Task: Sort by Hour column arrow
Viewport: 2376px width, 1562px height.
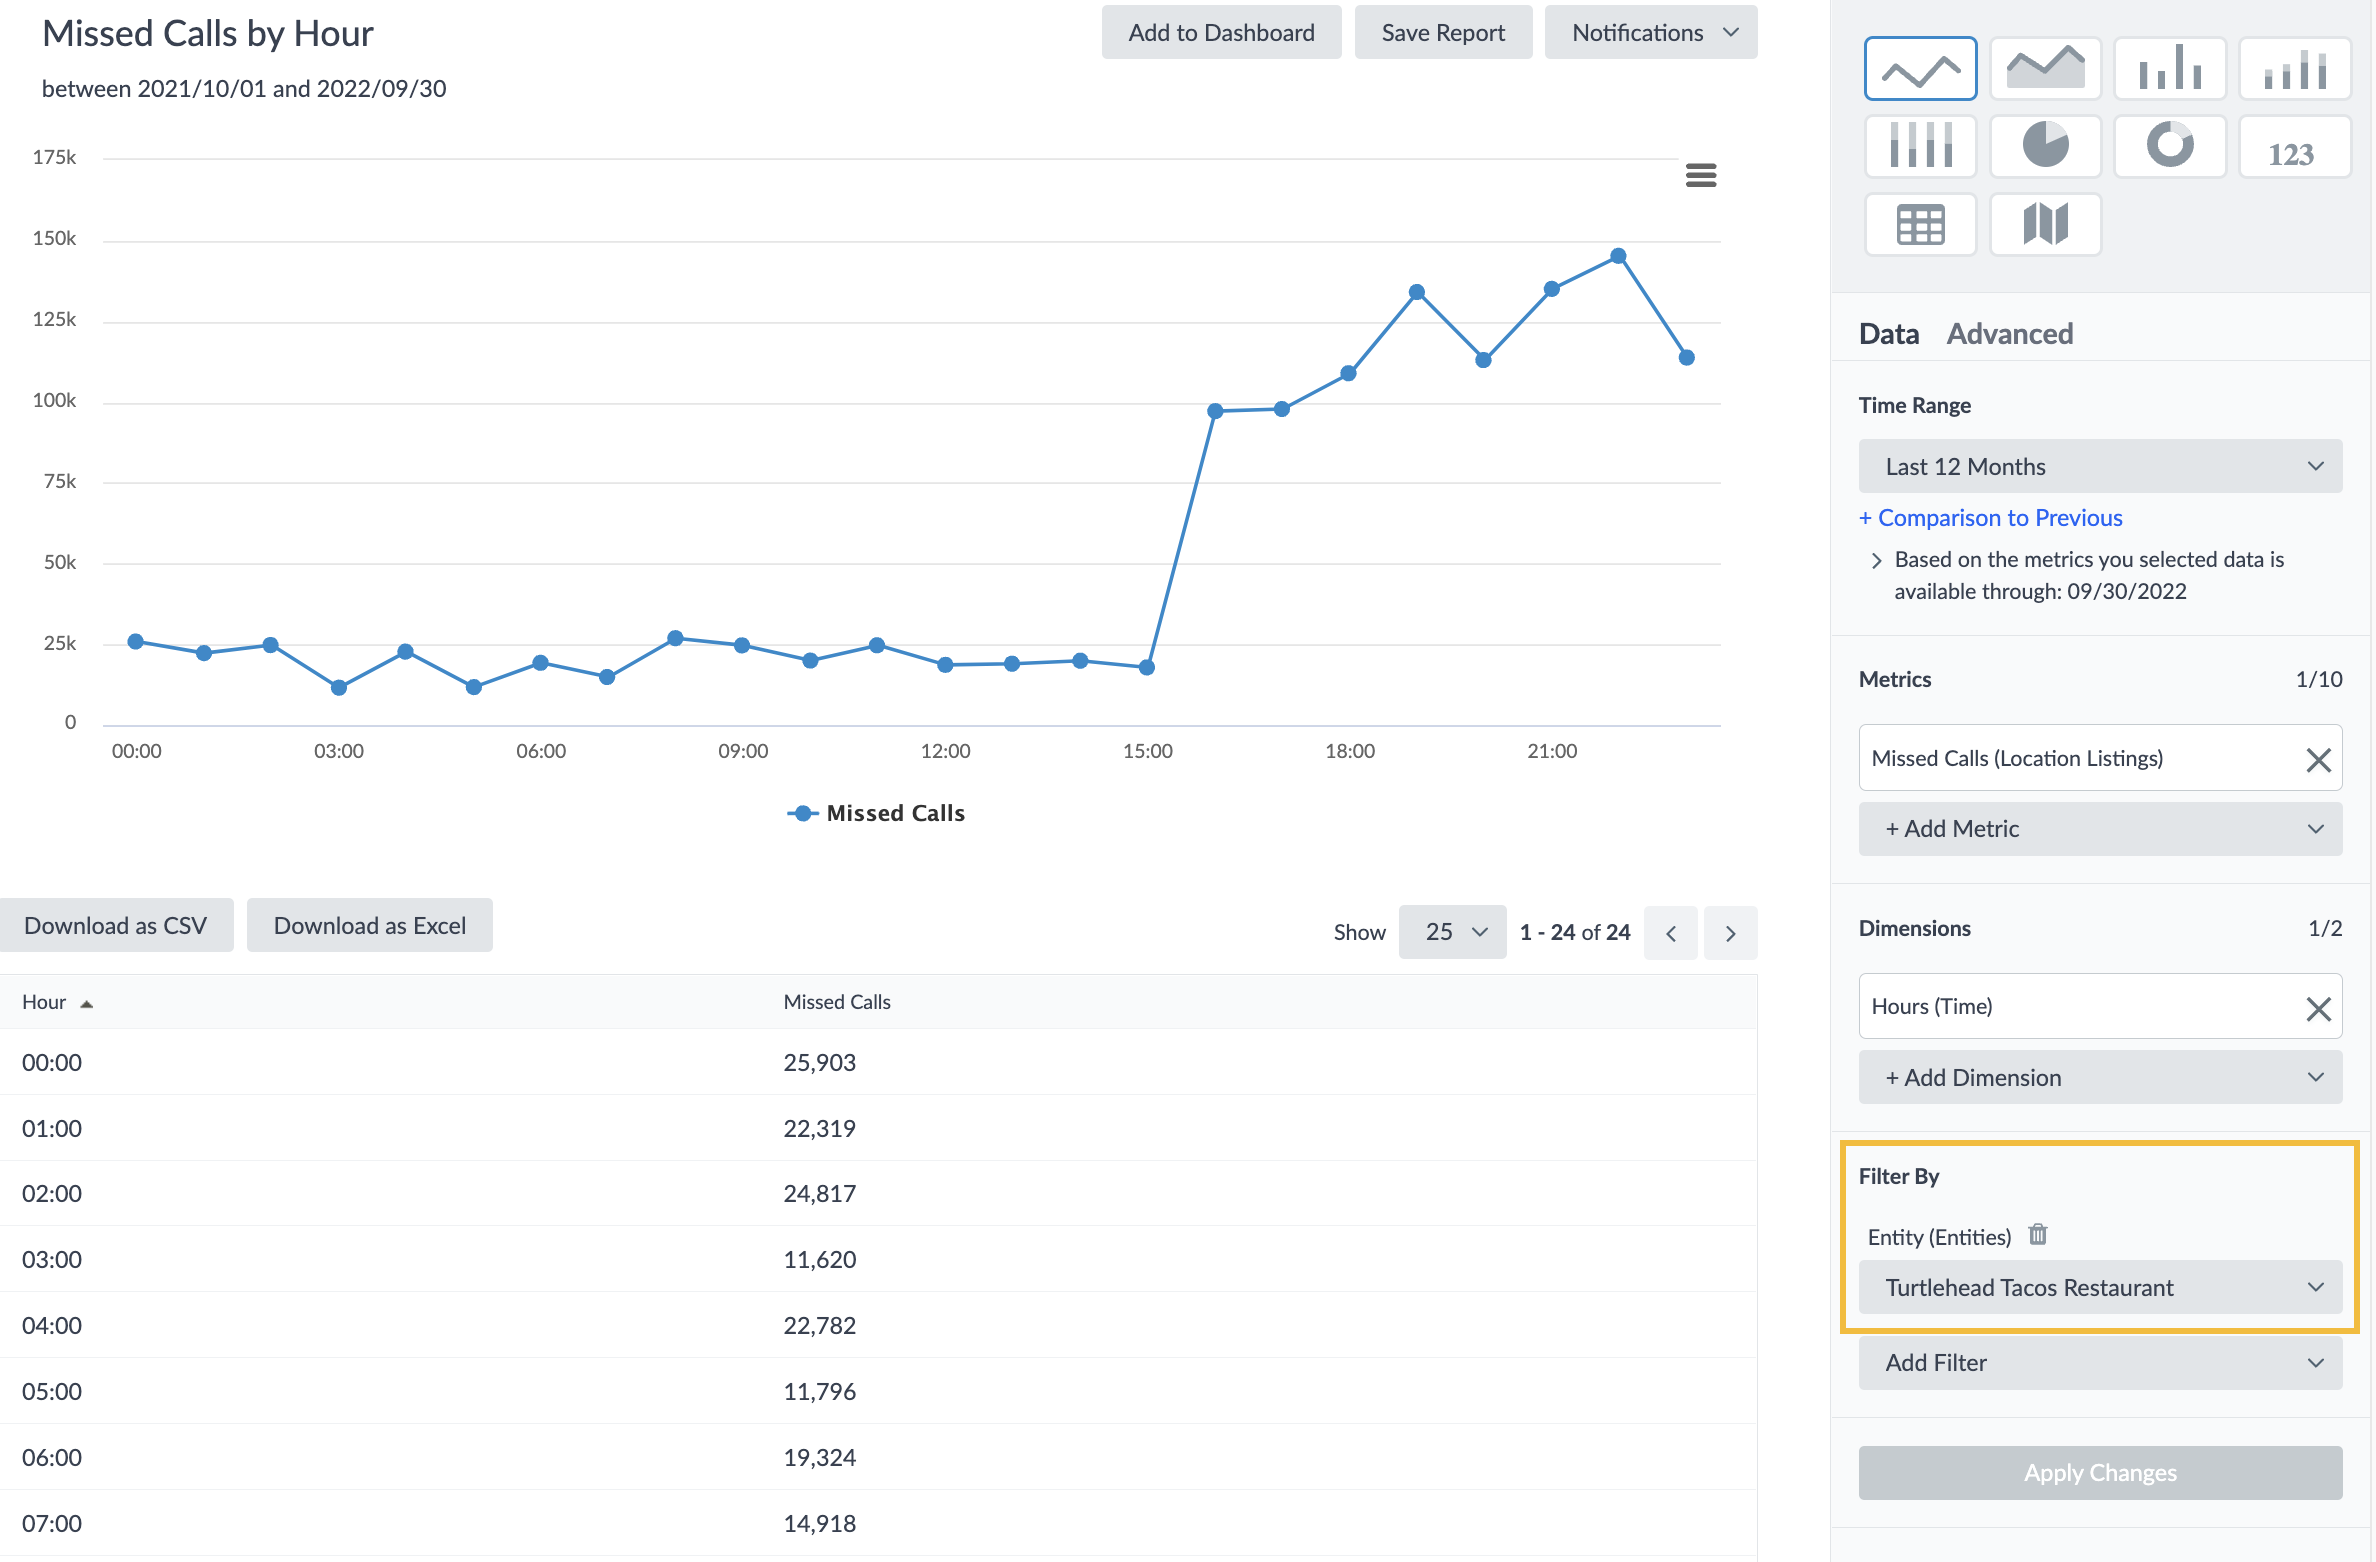Action: point(87,1004)
